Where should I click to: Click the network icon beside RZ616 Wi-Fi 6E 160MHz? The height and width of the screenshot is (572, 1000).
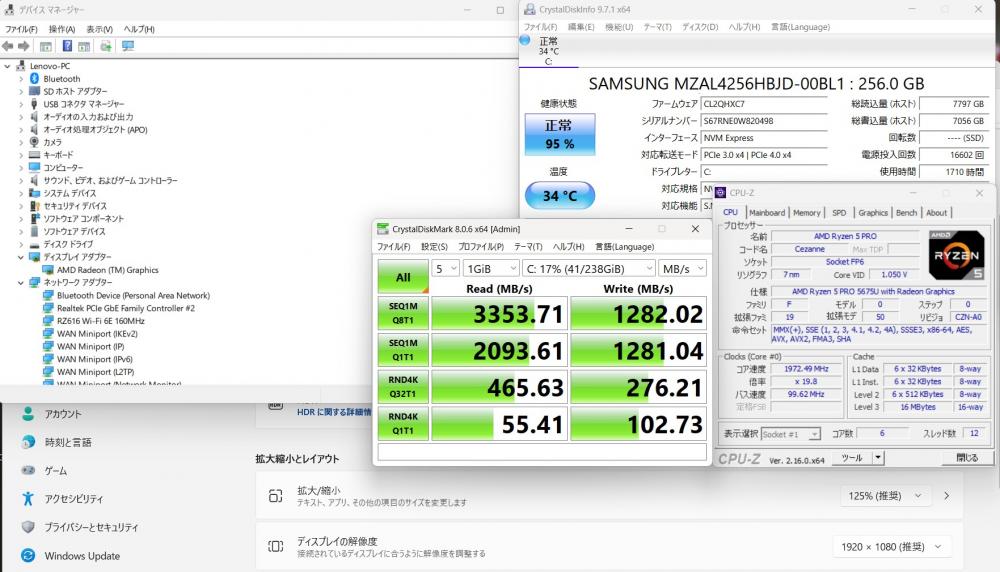click(x=48, y=321)
